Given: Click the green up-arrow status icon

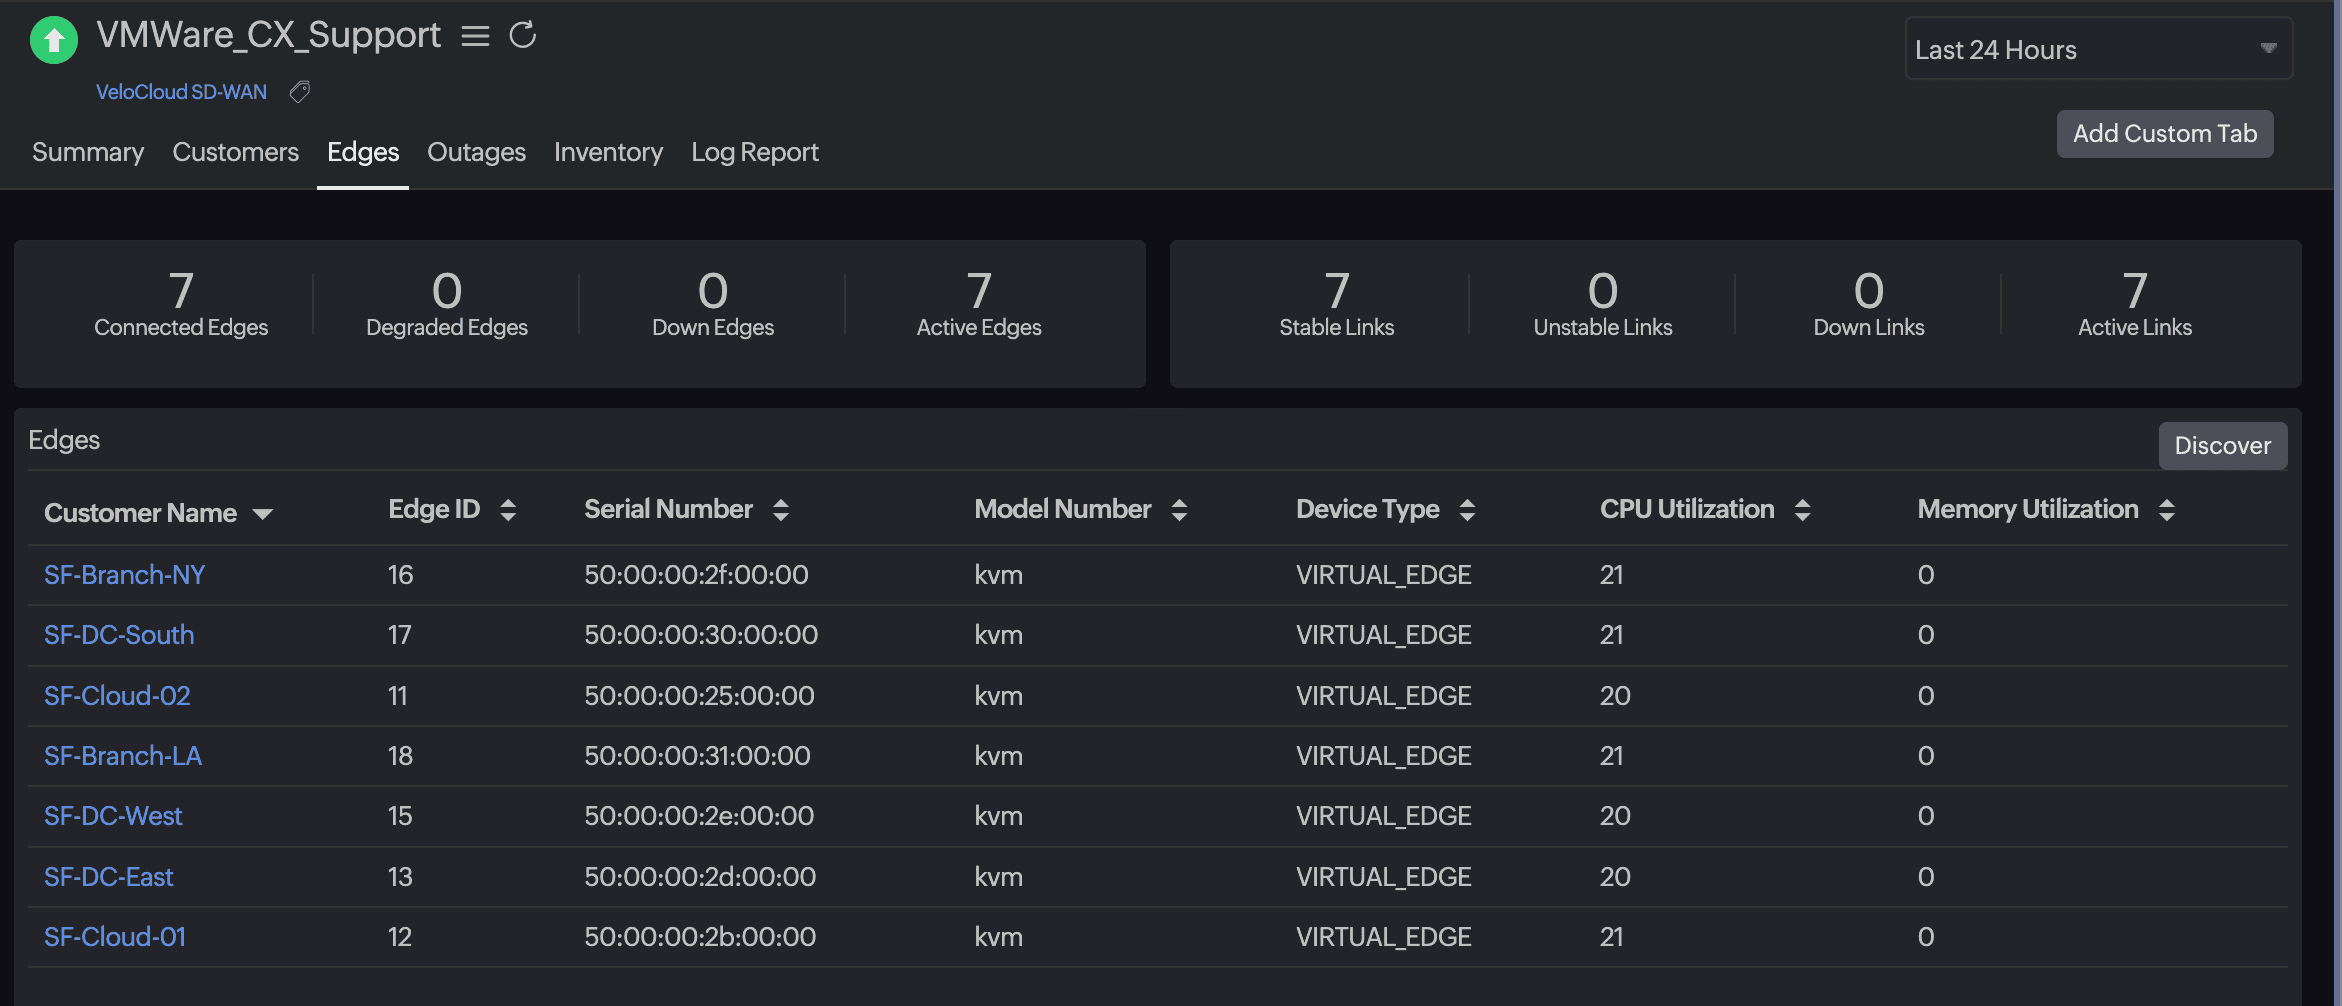Looking at the screenshot, I should click(x=54, y=40).
